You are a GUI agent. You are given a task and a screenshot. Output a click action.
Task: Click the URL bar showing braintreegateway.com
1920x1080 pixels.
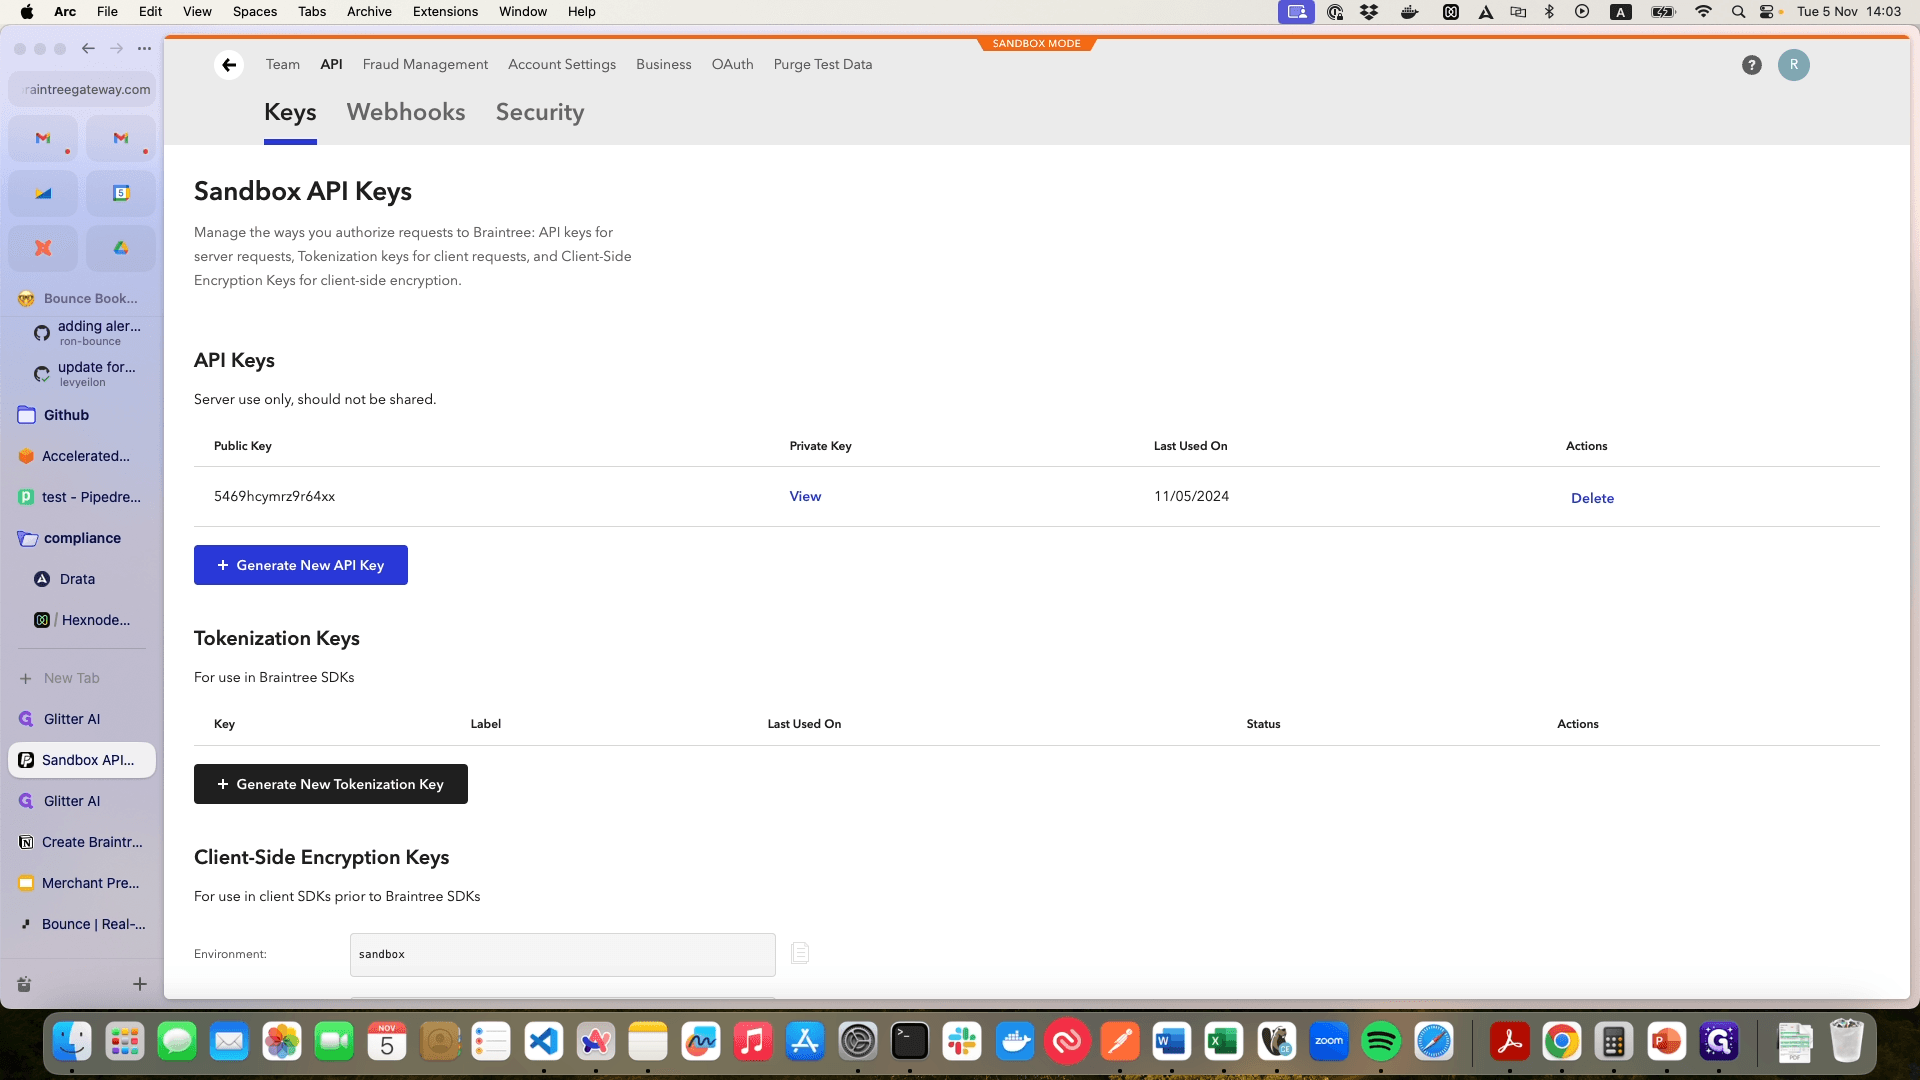pyautogui.click(x=82, y=89)
